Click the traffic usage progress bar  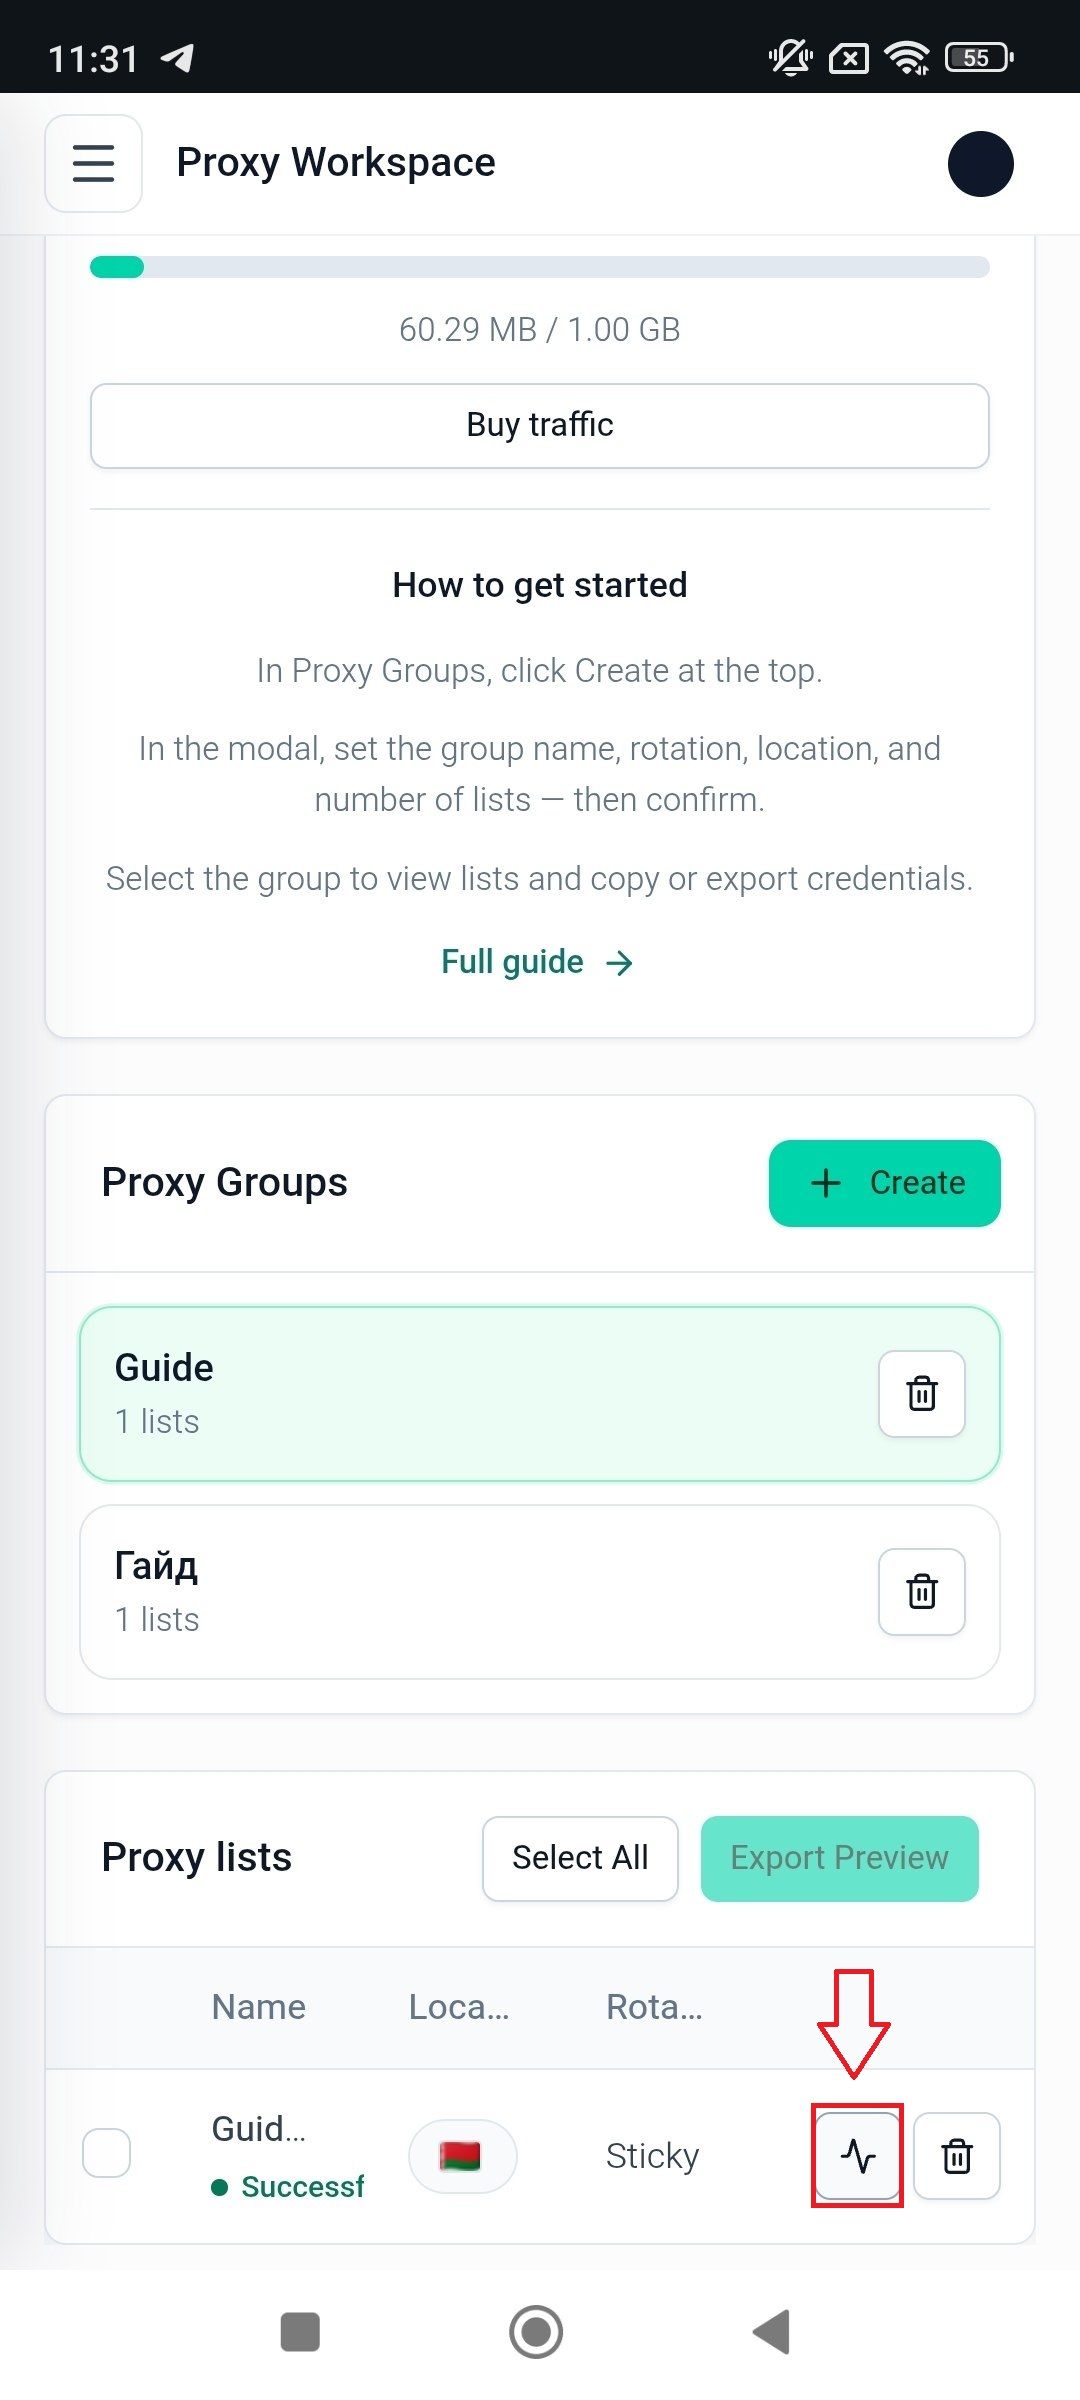click(540, 267)
